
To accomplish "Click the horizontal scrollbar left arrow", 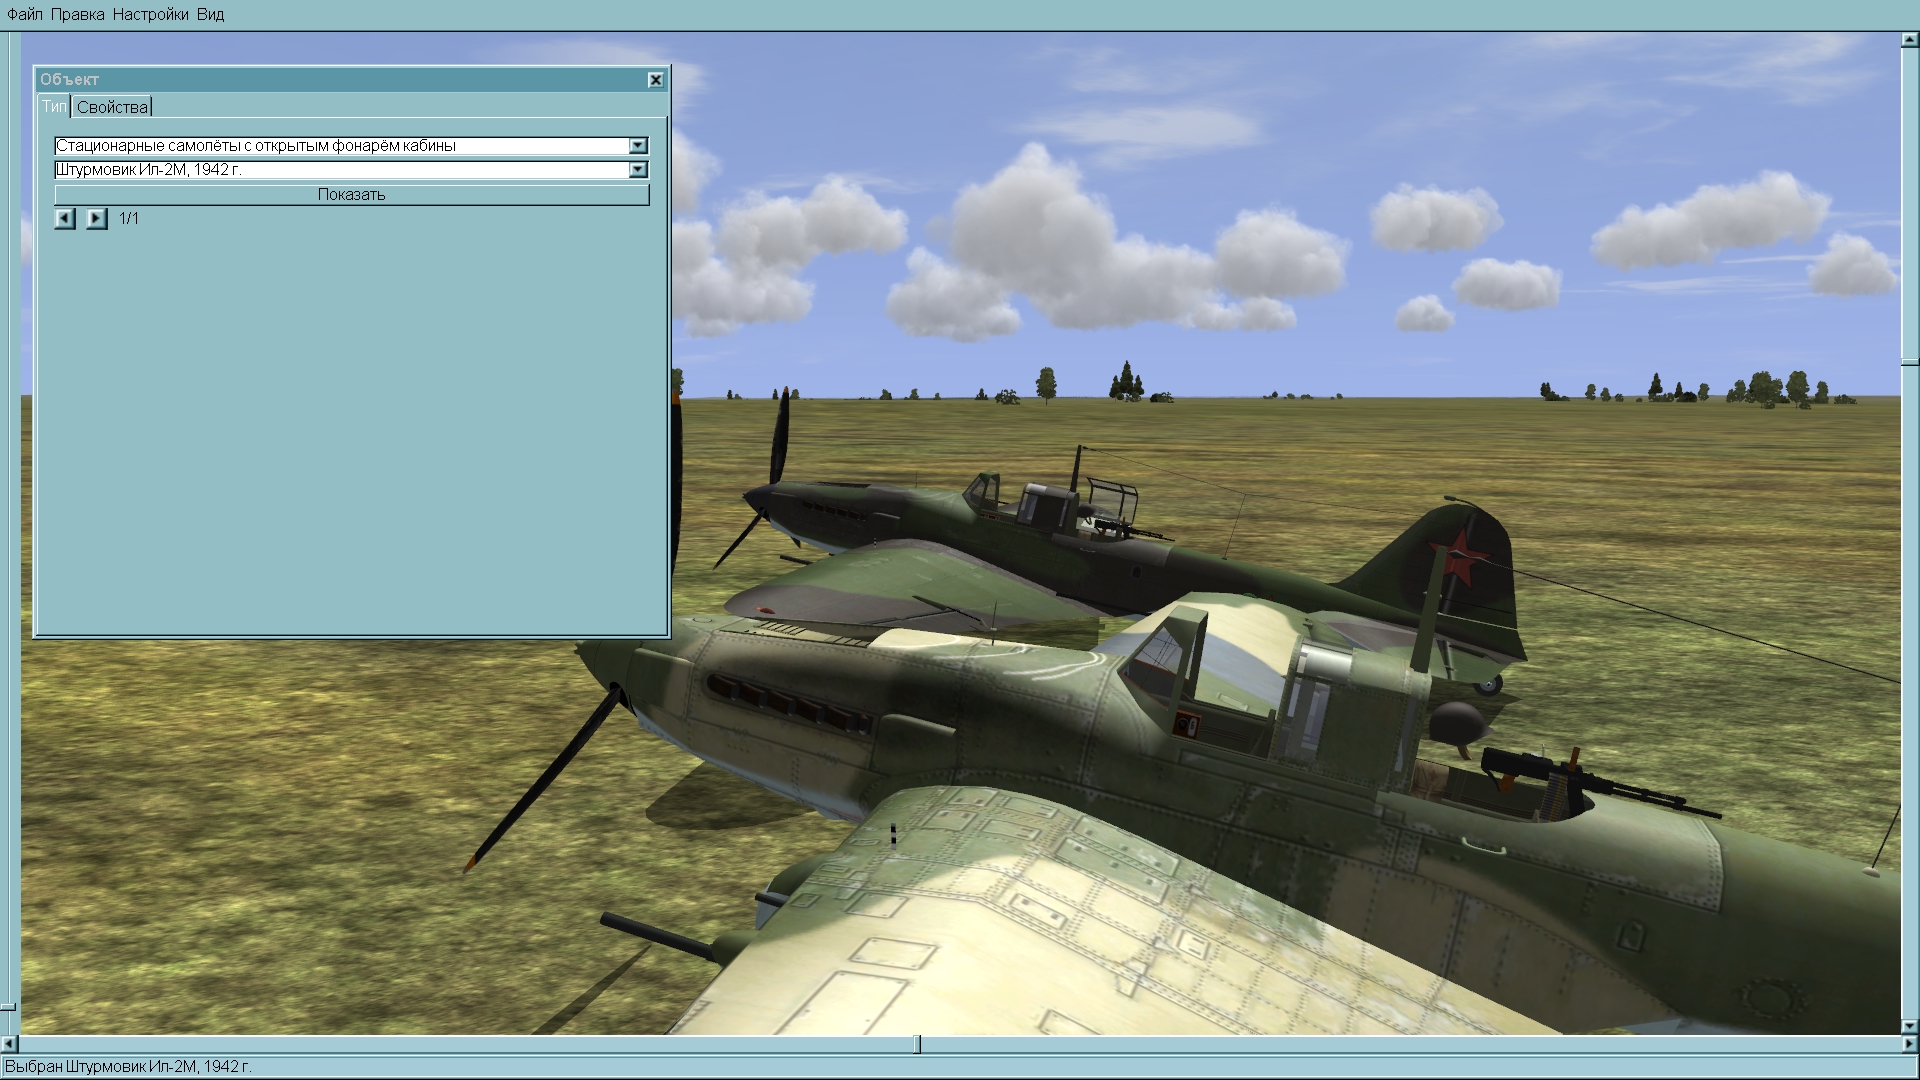I will tap(9, 1044).
